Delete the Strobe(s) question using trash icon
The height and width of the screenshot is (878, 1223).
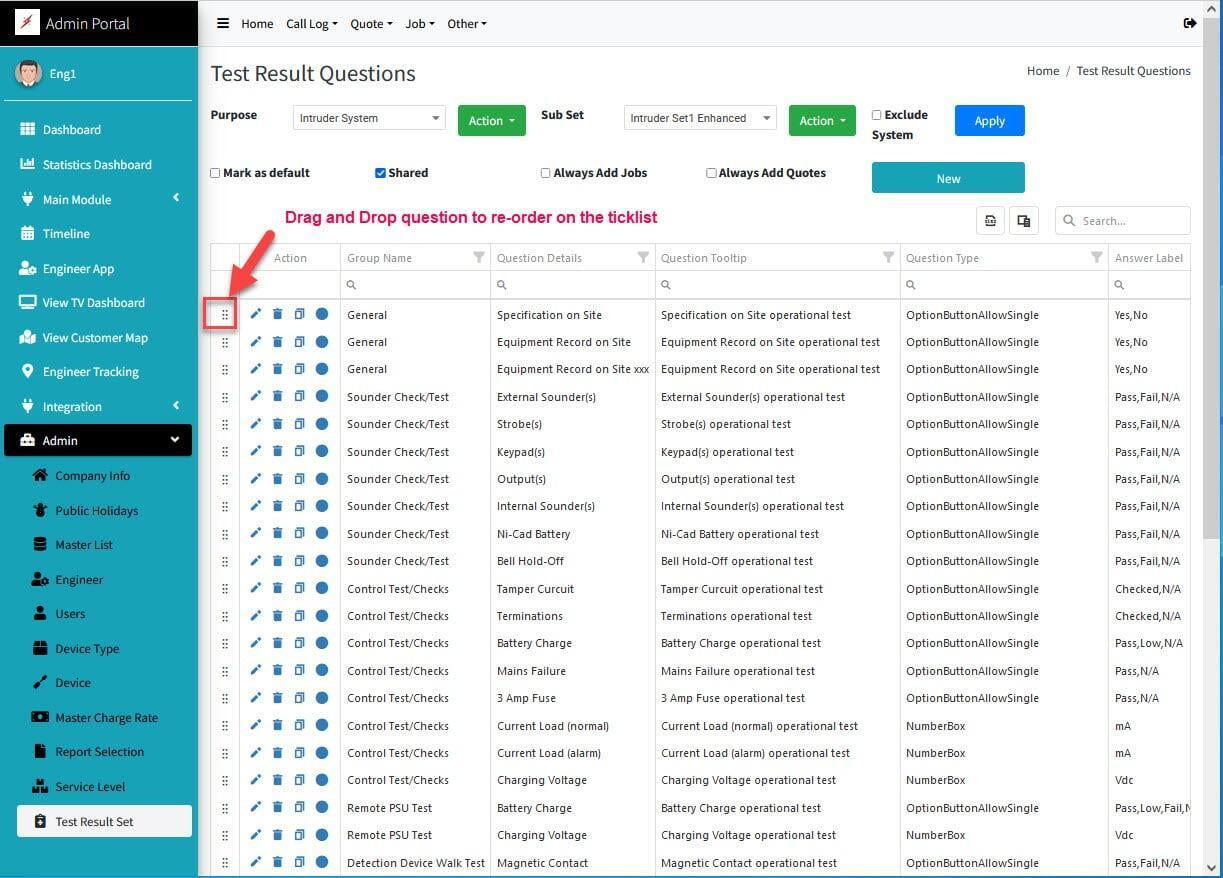[x=278, y=424]
